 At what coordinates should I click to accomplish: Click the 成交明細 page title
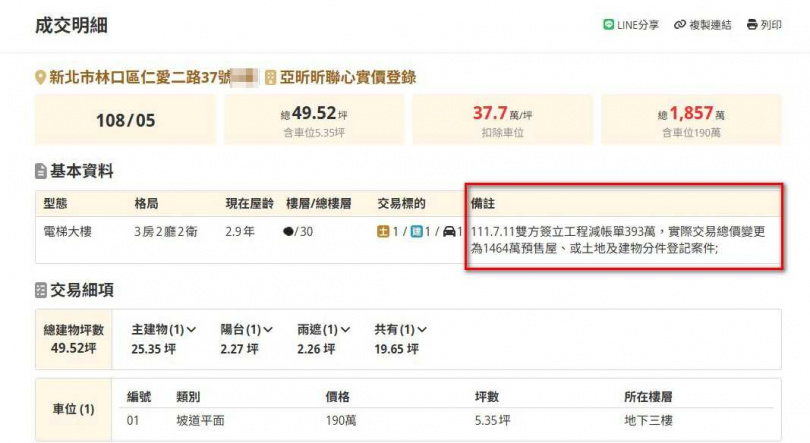pos(71,25)
